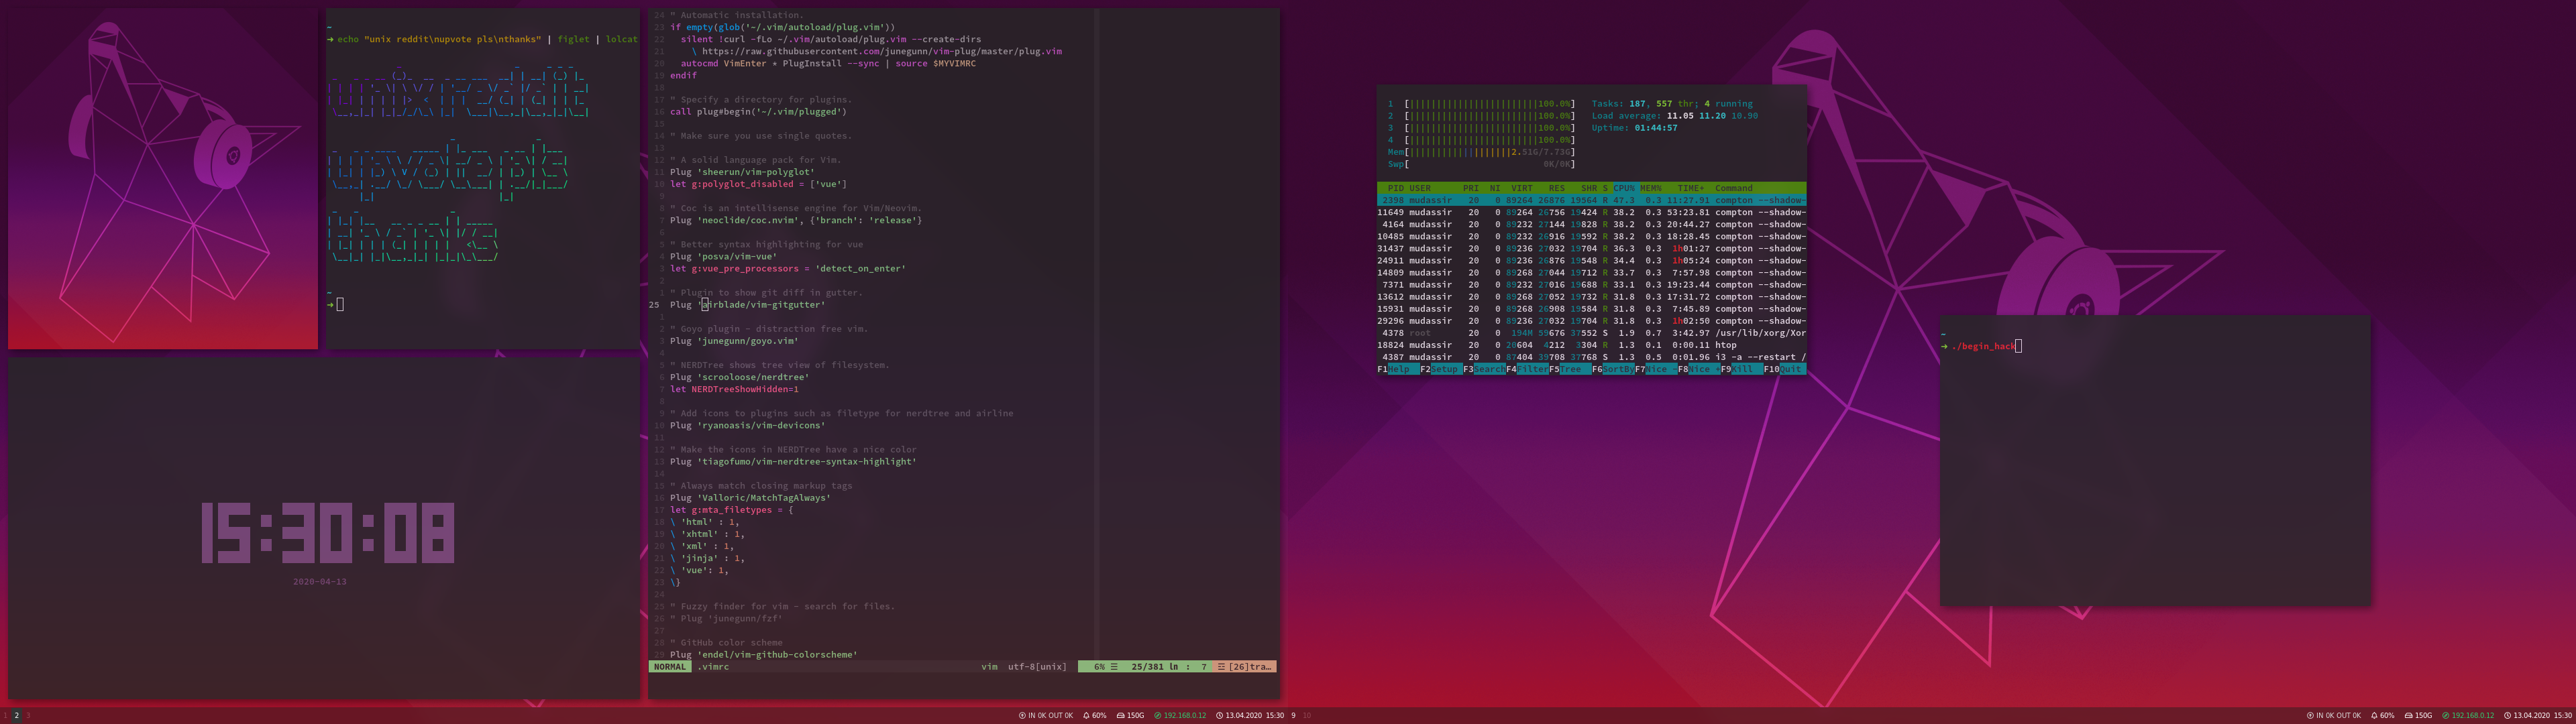Click the Plug 'junegunn/goyo.vim' line
The image size is (2576, 724).
[734, 341]
